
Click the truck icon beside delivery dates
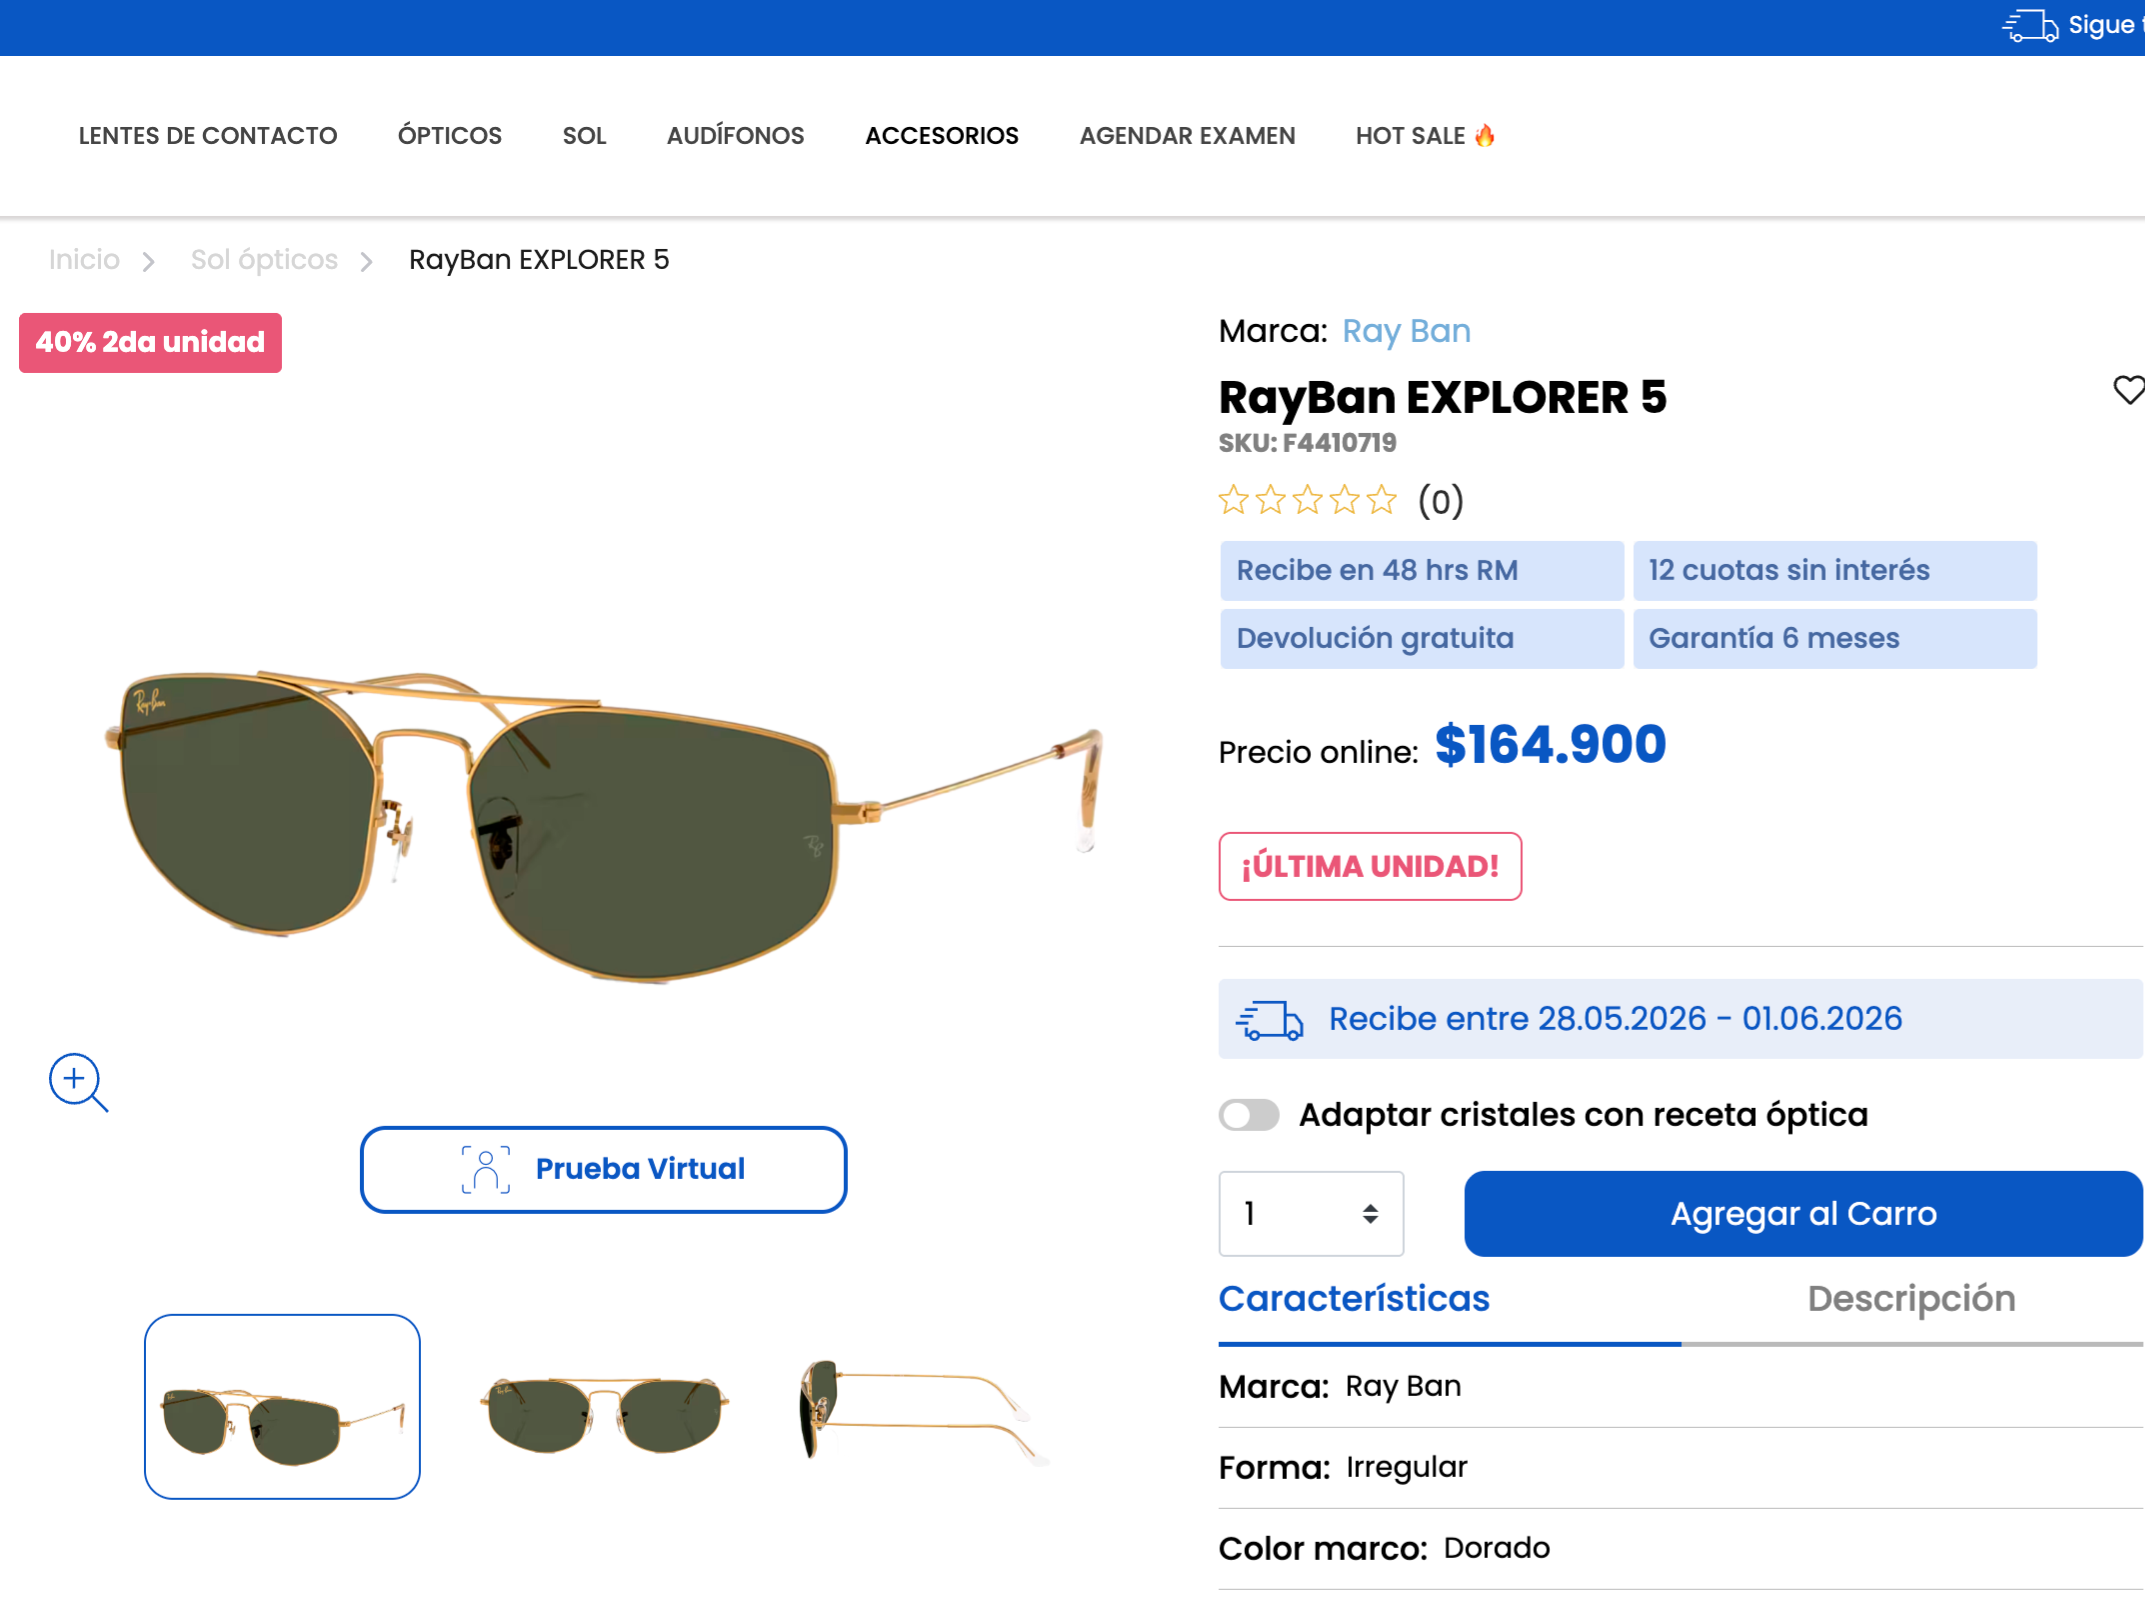click(1269, 1020)
